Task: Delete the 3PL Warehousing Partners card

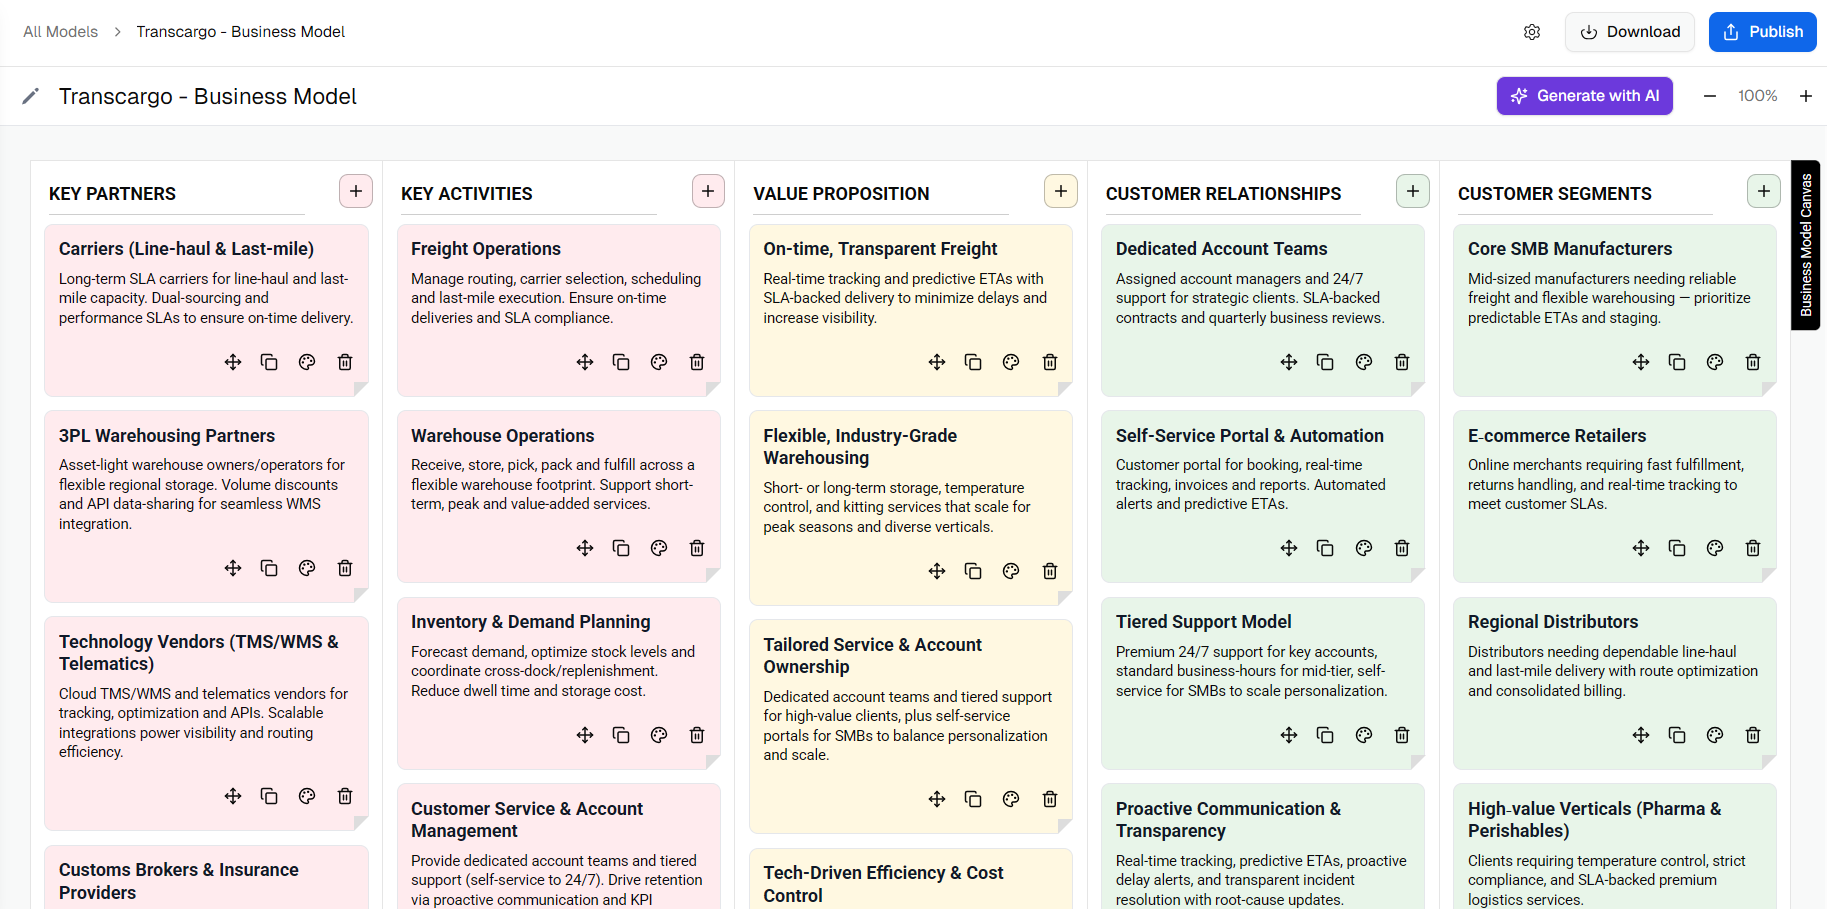Action: coord(345,568)
